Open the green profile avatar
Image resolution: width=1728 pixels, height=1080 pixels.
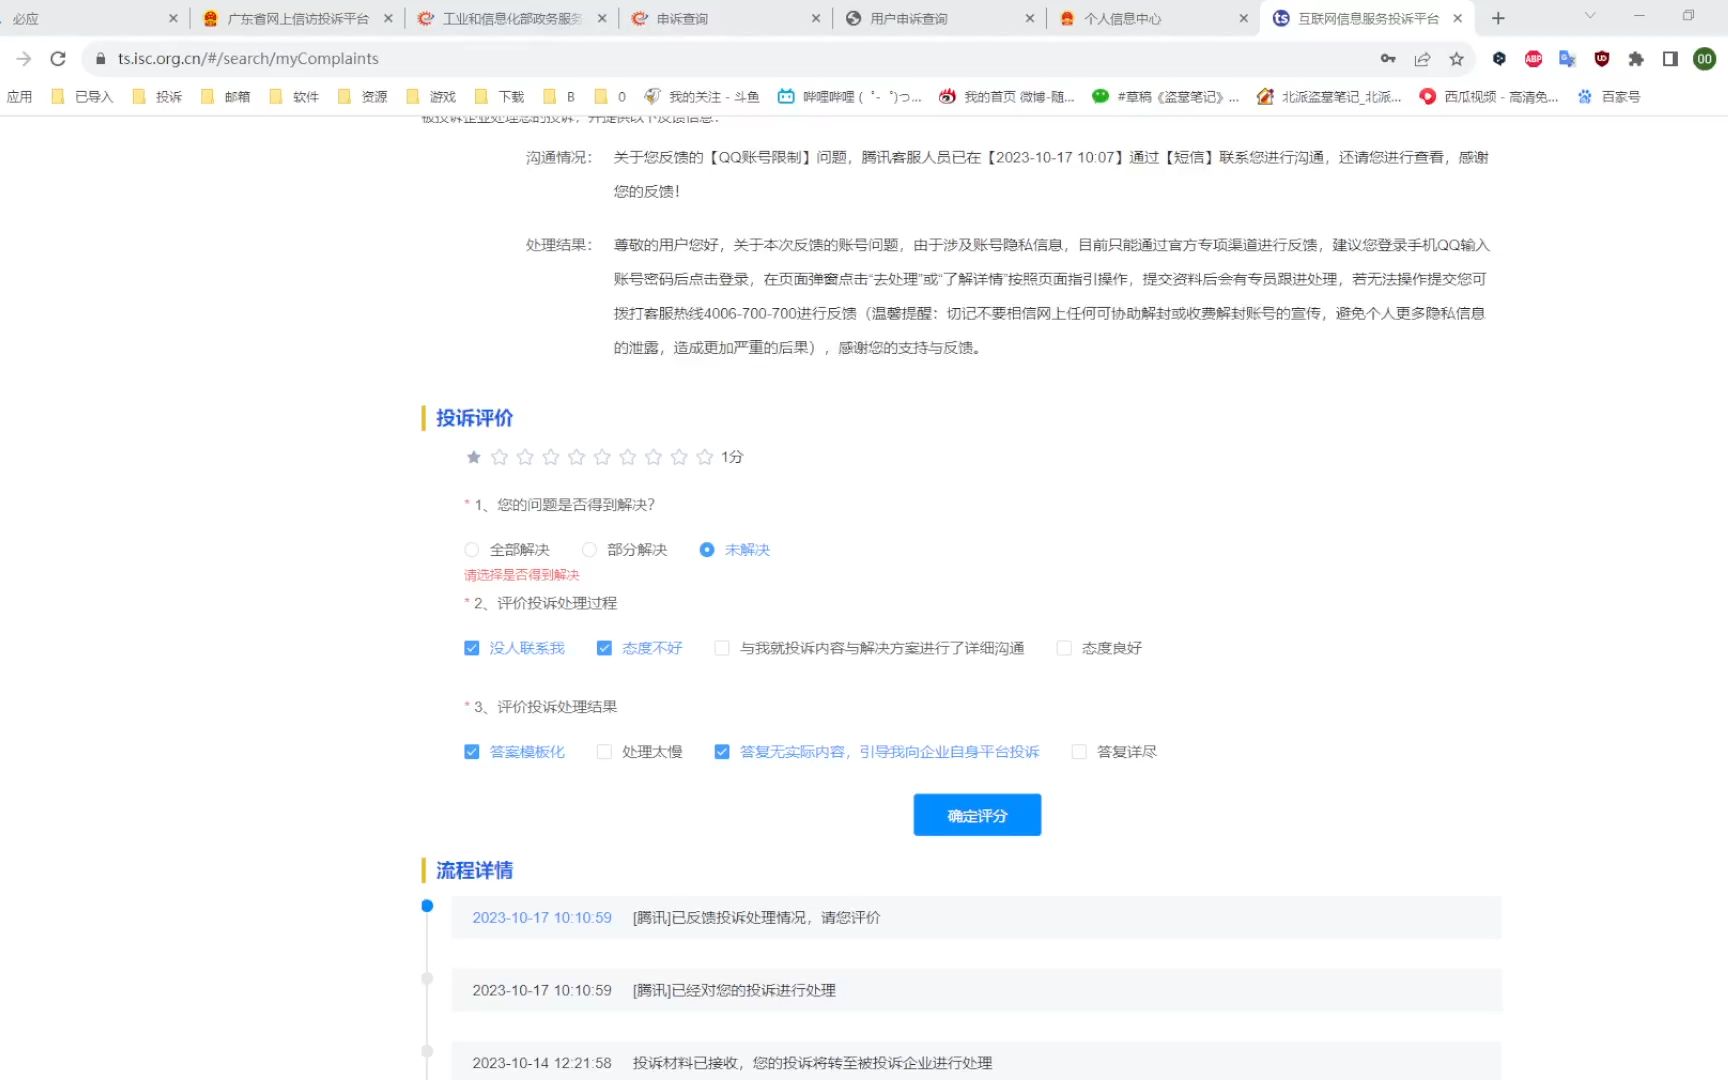tap(1704, 59)
